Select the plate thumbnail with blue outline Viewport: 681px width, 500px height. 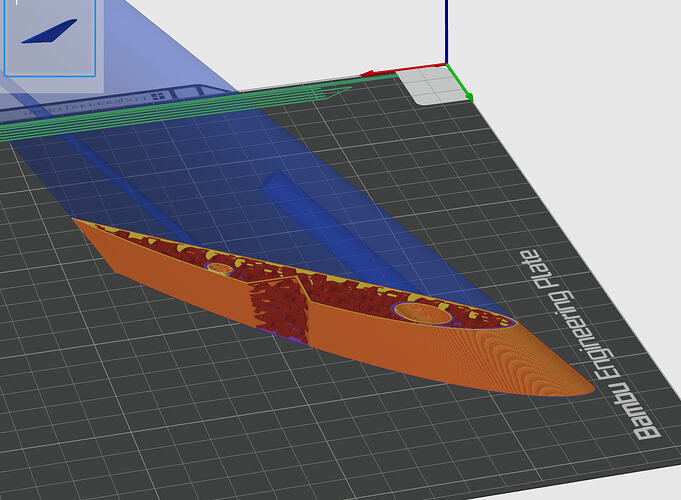click(50, 38)
